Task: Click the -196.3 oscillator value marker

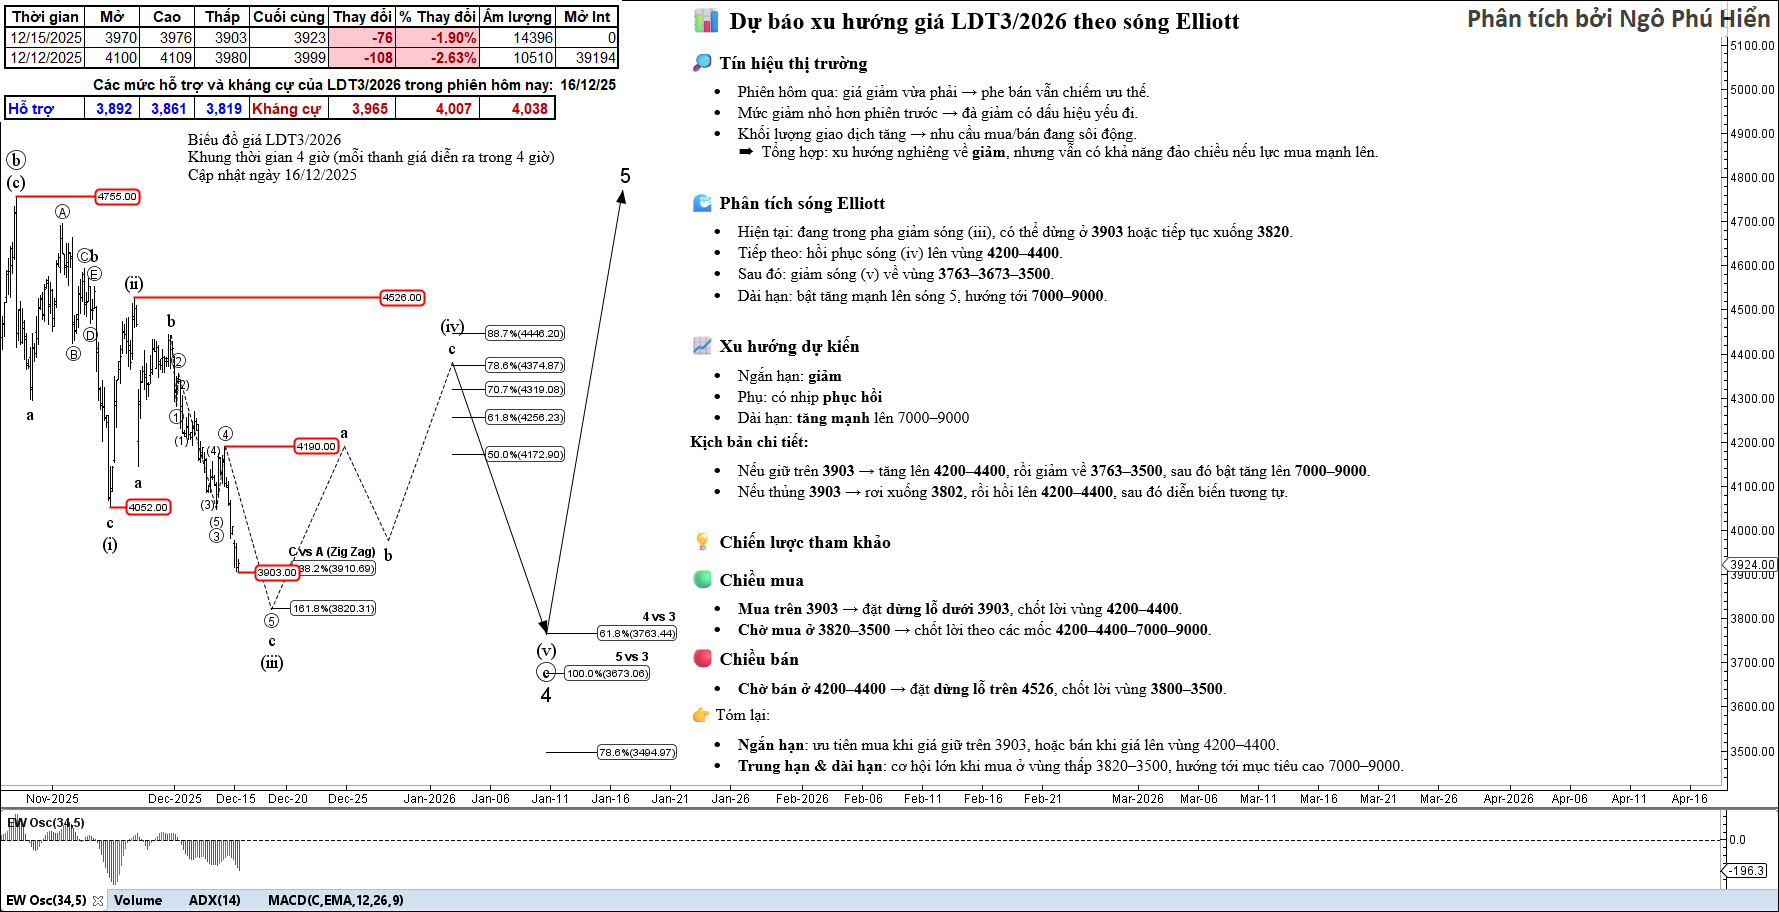Action: (1747, 871)
